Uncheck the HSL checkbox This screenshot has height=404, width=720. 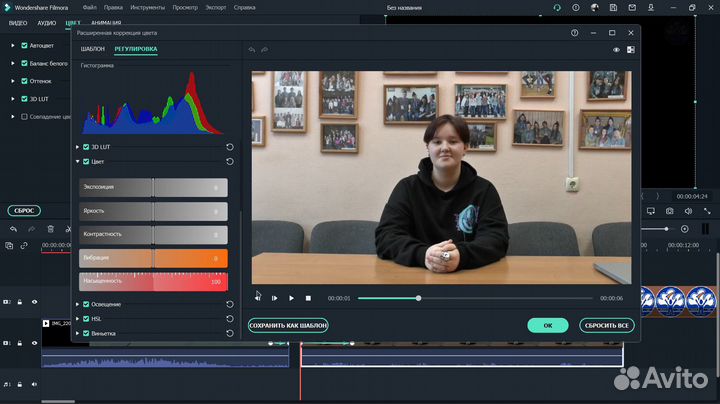(86, 318)
